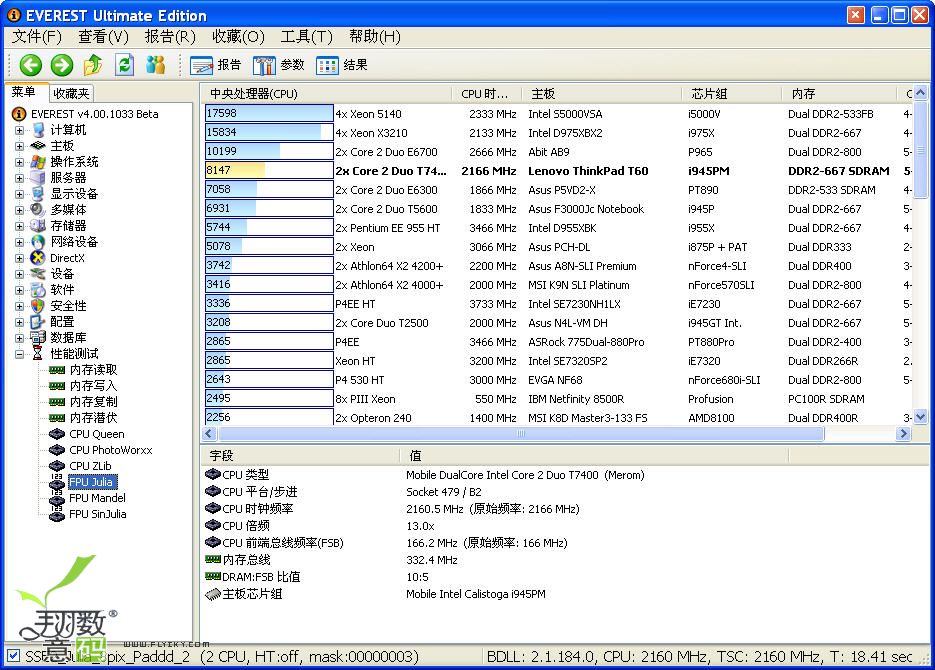Open the 参数 parameters toolbar button
The width and height of the screenshot is (935, 670).
click(278, 64)
